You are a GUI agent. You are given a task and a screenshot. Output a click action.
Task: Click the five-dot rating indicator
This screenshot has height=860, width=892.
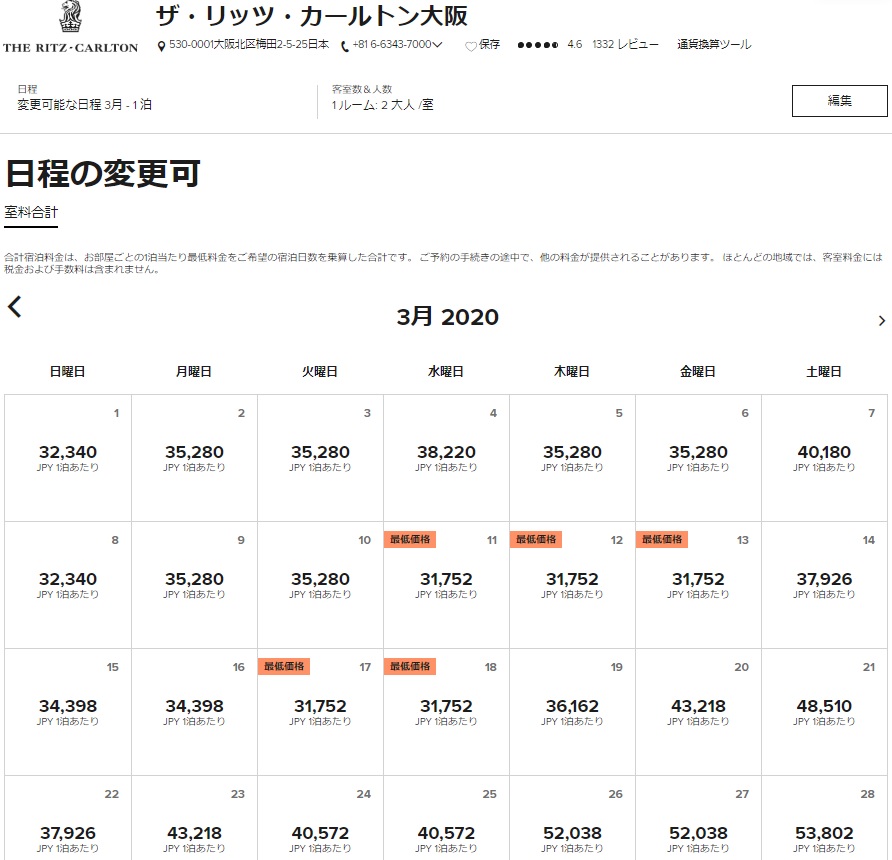[x=538, y=45]
